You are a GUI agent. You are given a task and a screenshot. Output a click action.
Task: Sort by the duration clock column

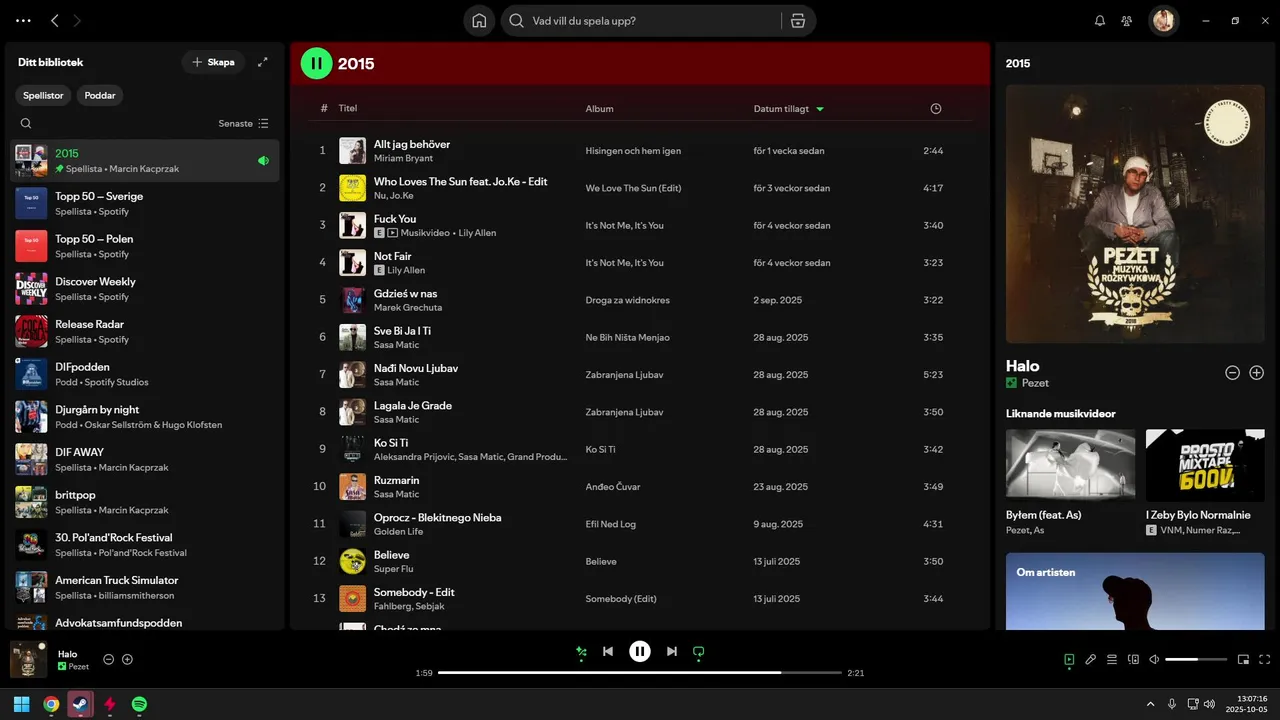936,109
